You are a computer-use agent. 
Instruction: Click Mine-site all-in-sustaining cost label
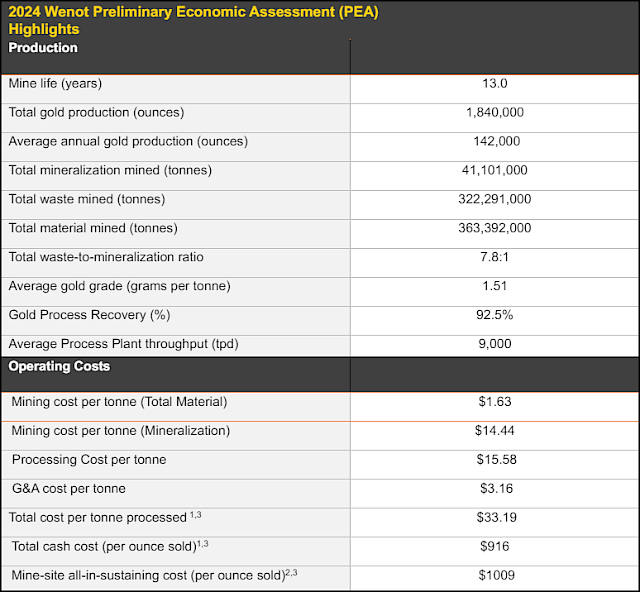coord(154,576)
